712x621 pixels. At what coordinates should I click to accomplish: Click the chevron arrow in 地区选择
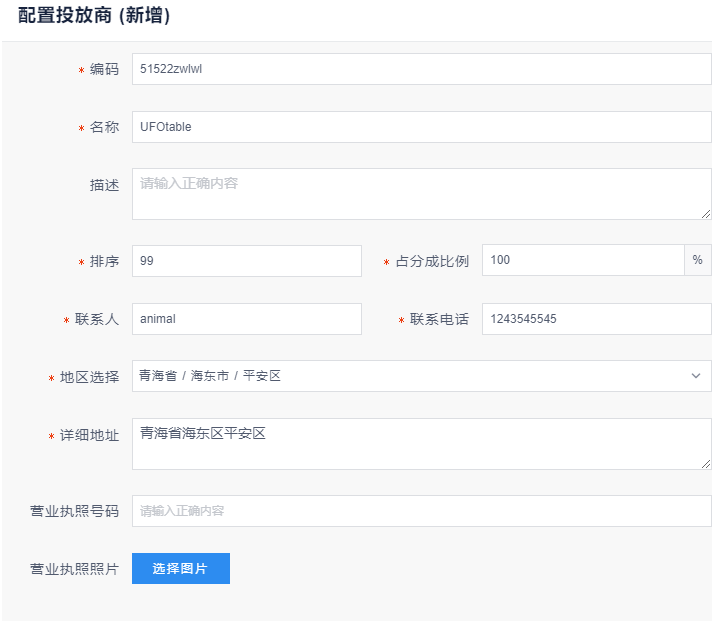(696, 376)
